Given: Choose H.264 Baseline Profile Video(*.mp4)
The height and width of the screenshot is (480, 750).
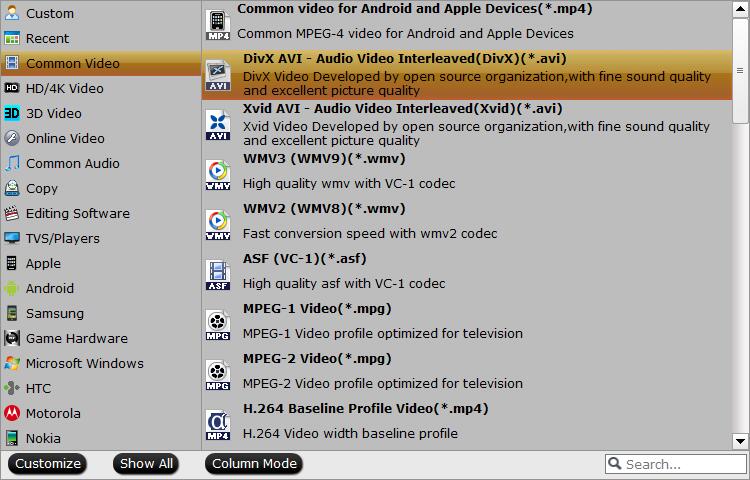Looking at the screenshot, I should (467, 425).
